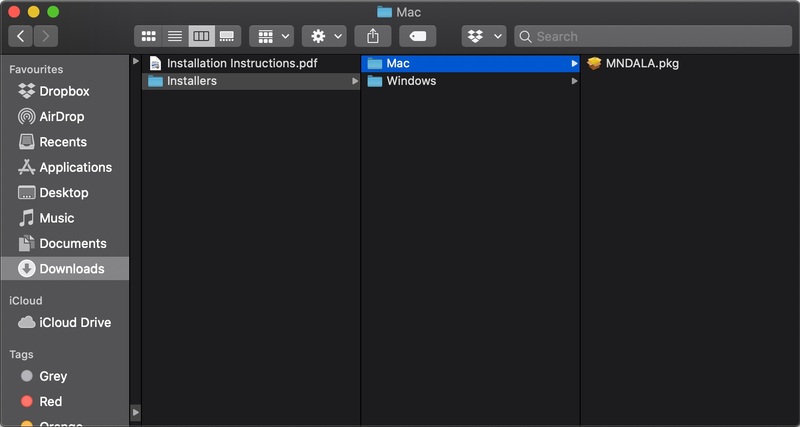Switch to gallery view
This screenshot has height=427, width=800.
tap(228, 36)
